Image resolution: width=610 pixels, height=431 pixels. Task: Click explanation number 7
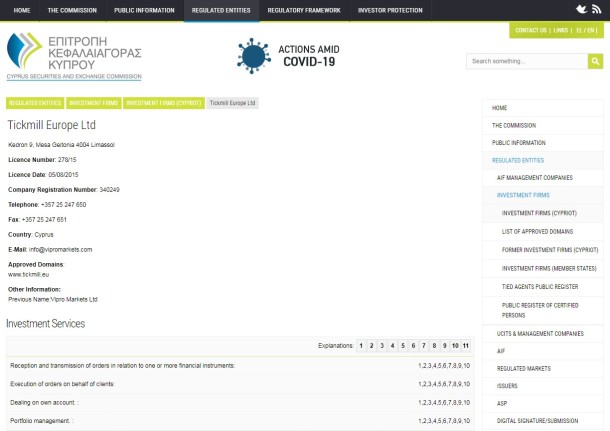pyautogui.click(x=424, y=345)
